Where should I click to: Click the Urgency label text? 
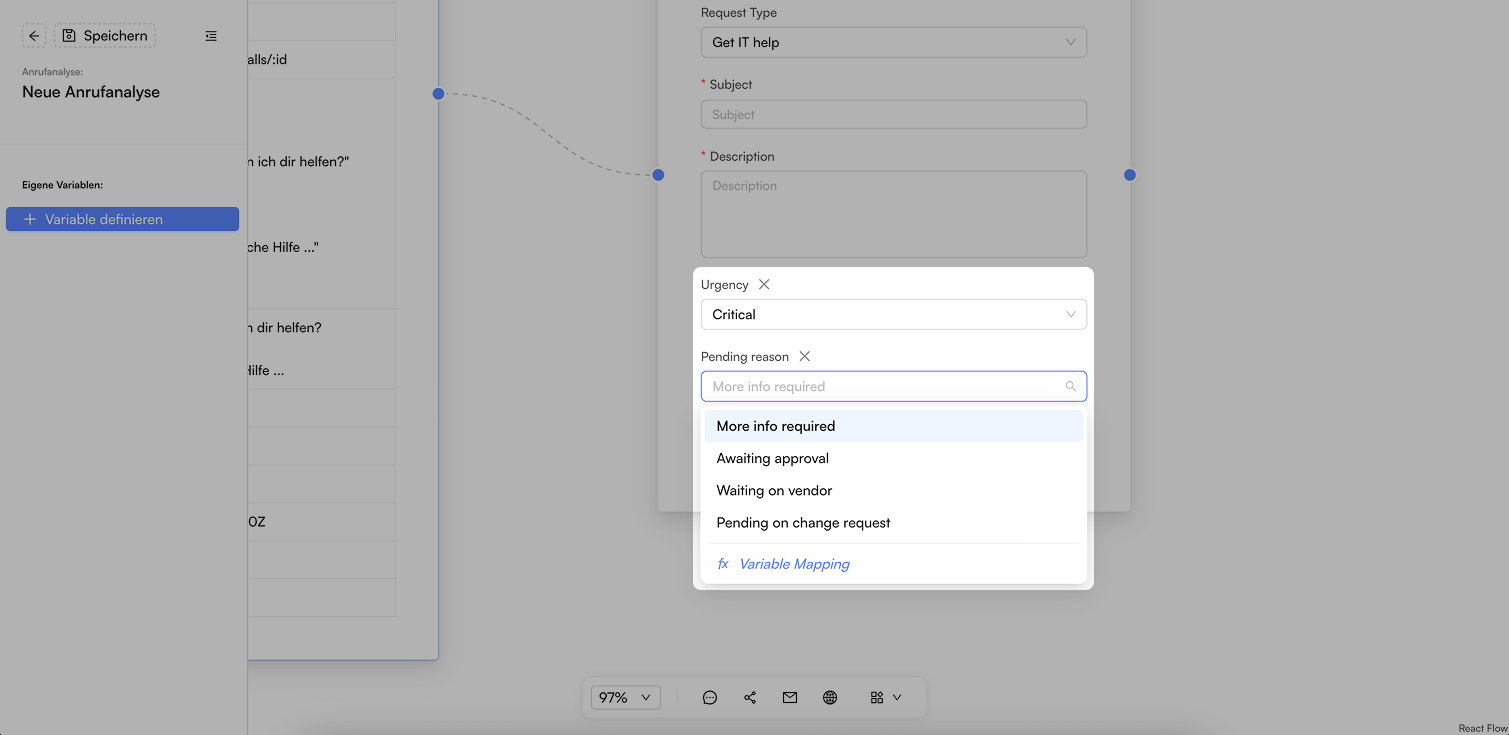pyautogui.click(x=725, y=285)
